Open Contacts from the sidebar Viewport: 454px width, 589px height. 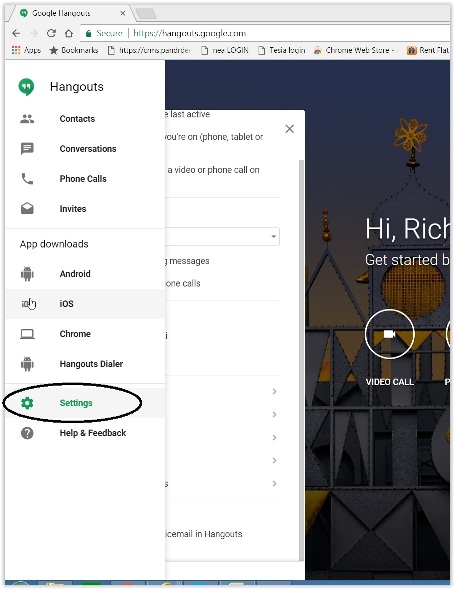[x=85, y=119]
